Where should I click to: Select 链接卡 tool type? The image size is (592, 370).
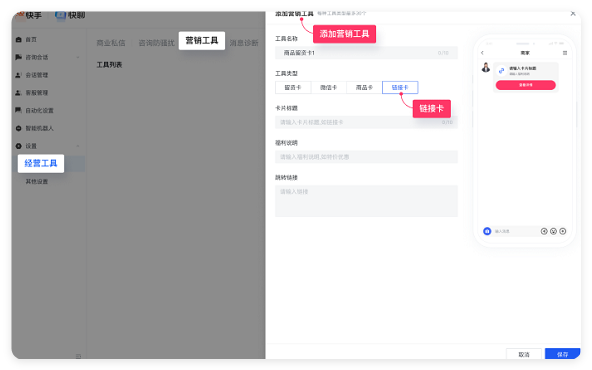[400, 87]
